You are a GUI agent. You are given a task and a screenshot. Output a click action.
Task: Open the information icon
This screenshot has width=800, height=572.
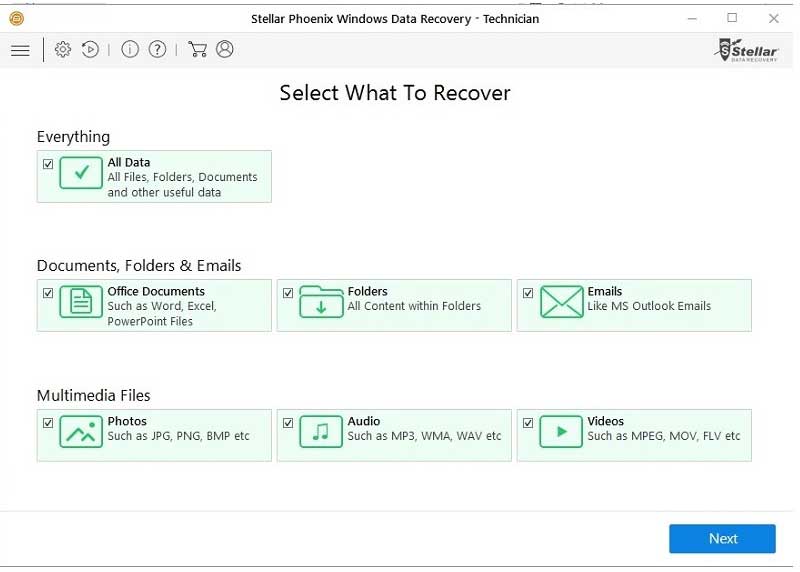coord(130,49)
